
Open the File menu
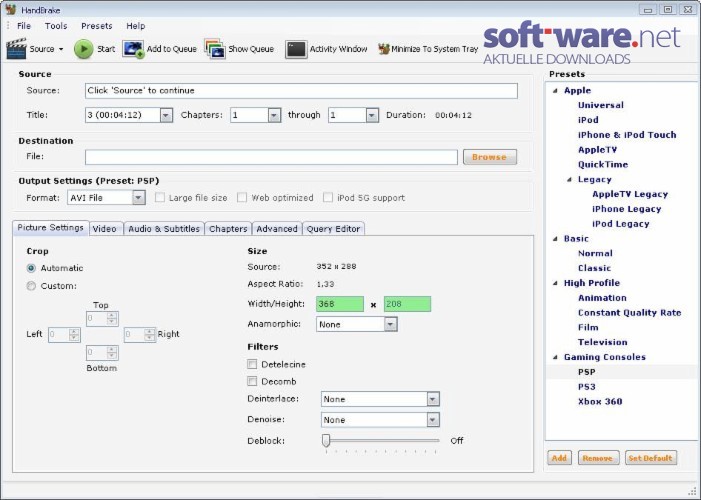[x=24, y=26]
